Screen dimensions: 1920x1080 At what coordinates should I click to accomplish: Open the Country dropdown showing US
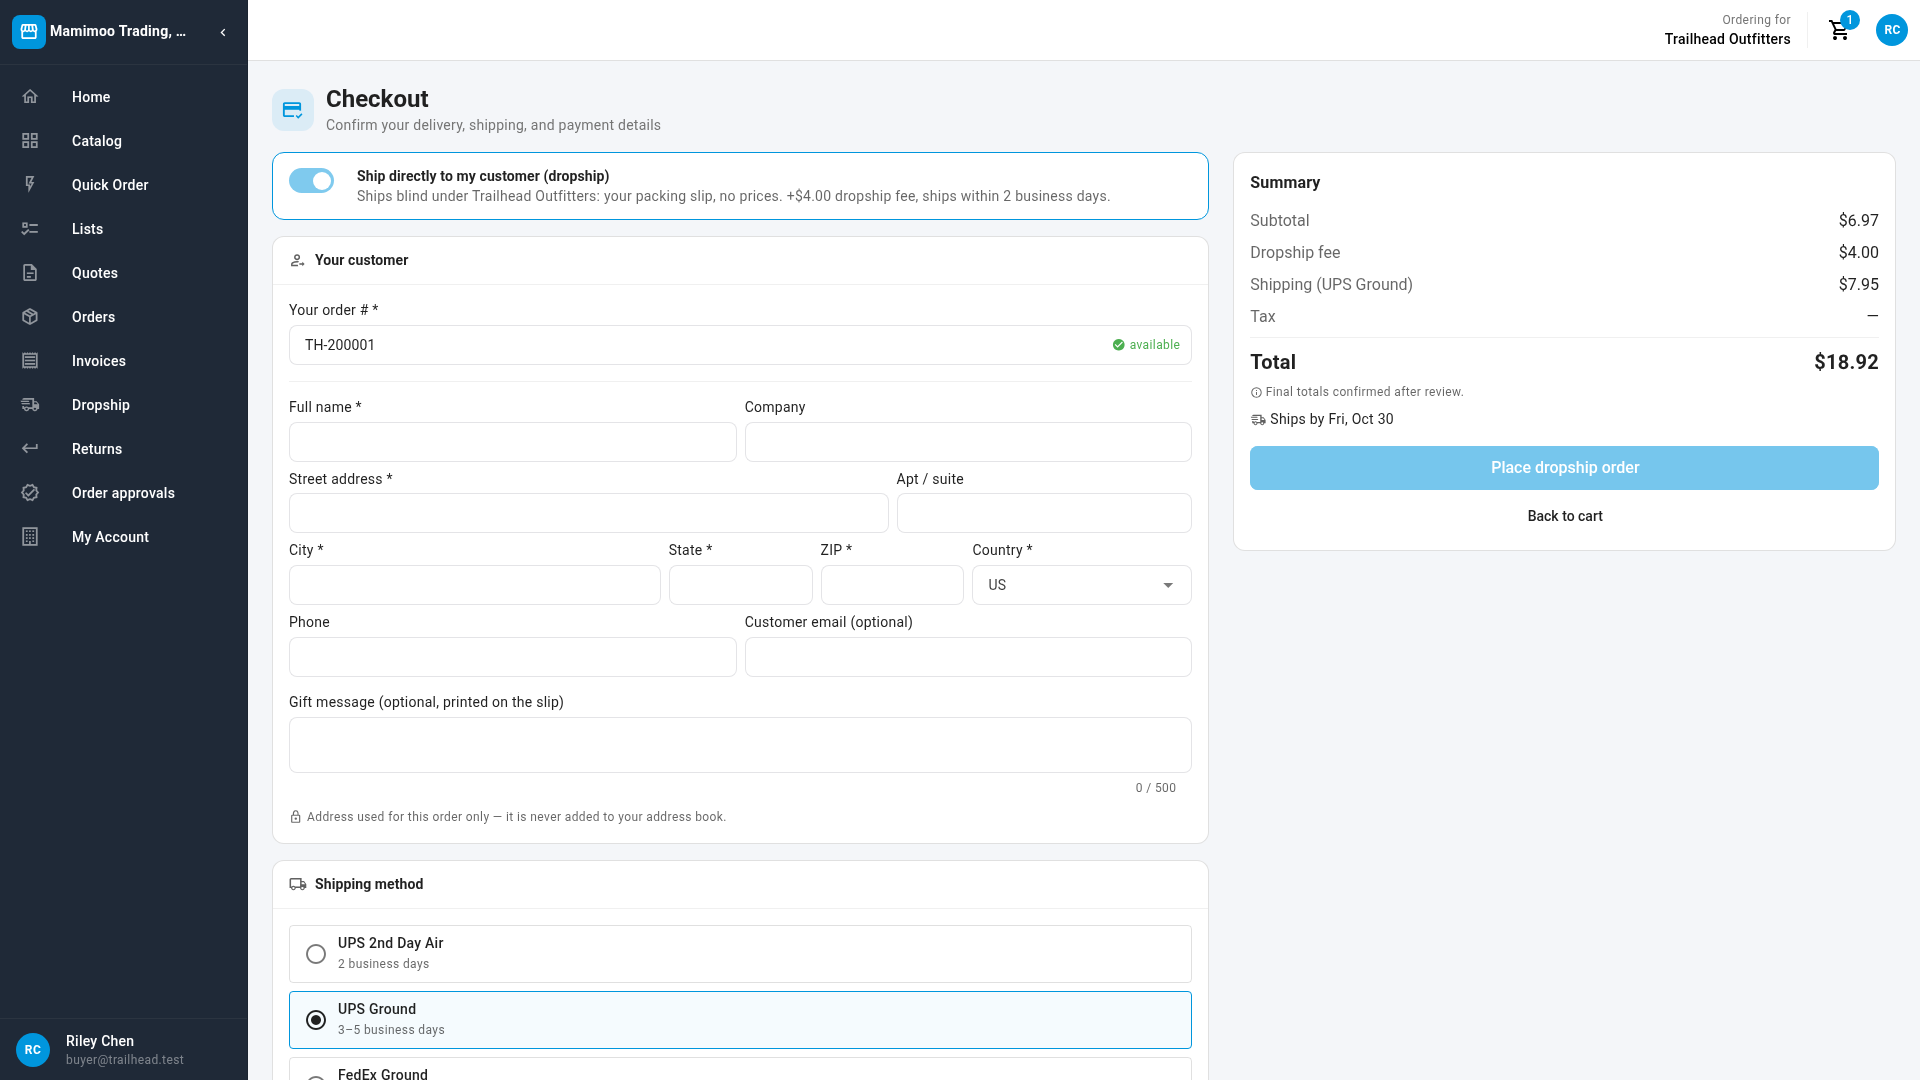(x=1081, y=585)
